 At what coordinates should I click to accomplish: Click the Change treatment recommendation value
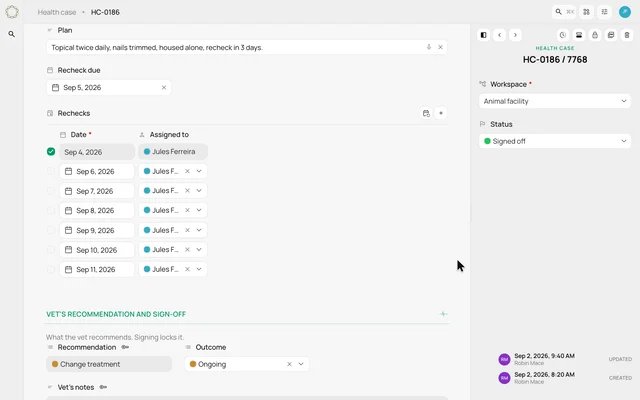click(109, 364)
